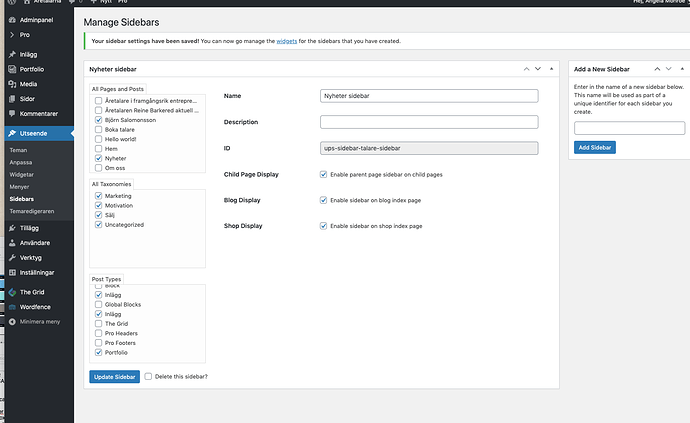Check the Pro Headers post type
The image size is (690, 423).
point(99,333)
